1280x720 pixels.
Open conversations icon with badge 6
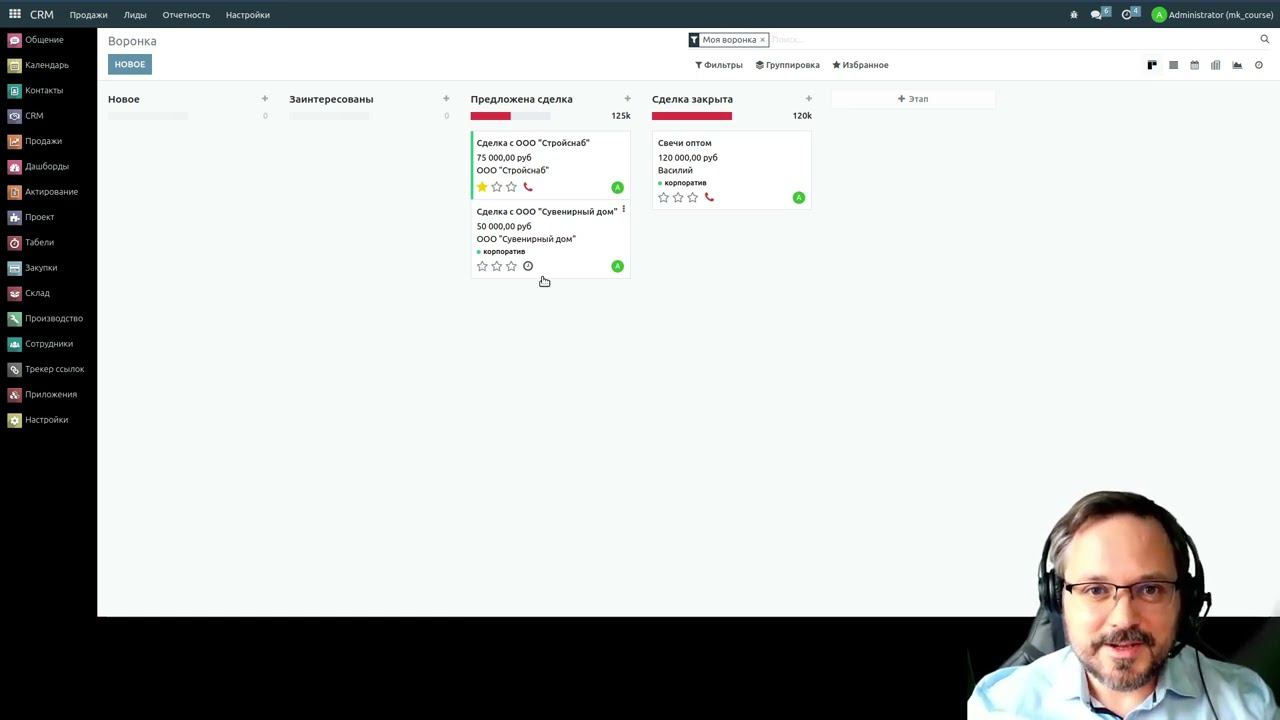tap(1100, 14)
